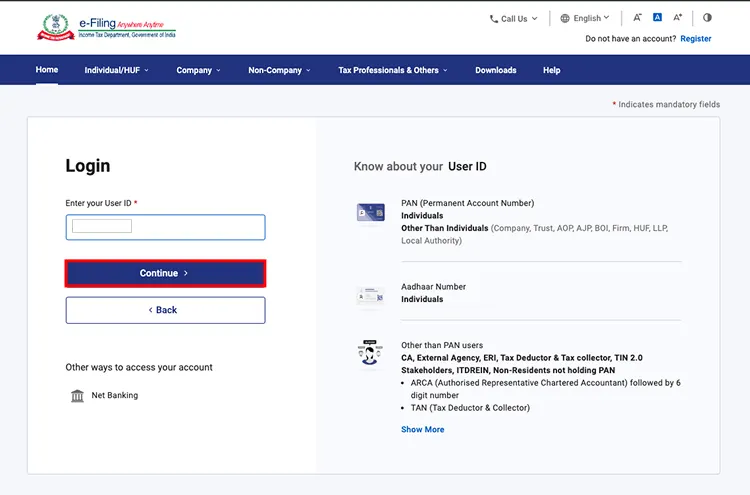This screenshot has width=750, height=495.
Task: Click the Login heading text
Action: [x=88, y=166]
